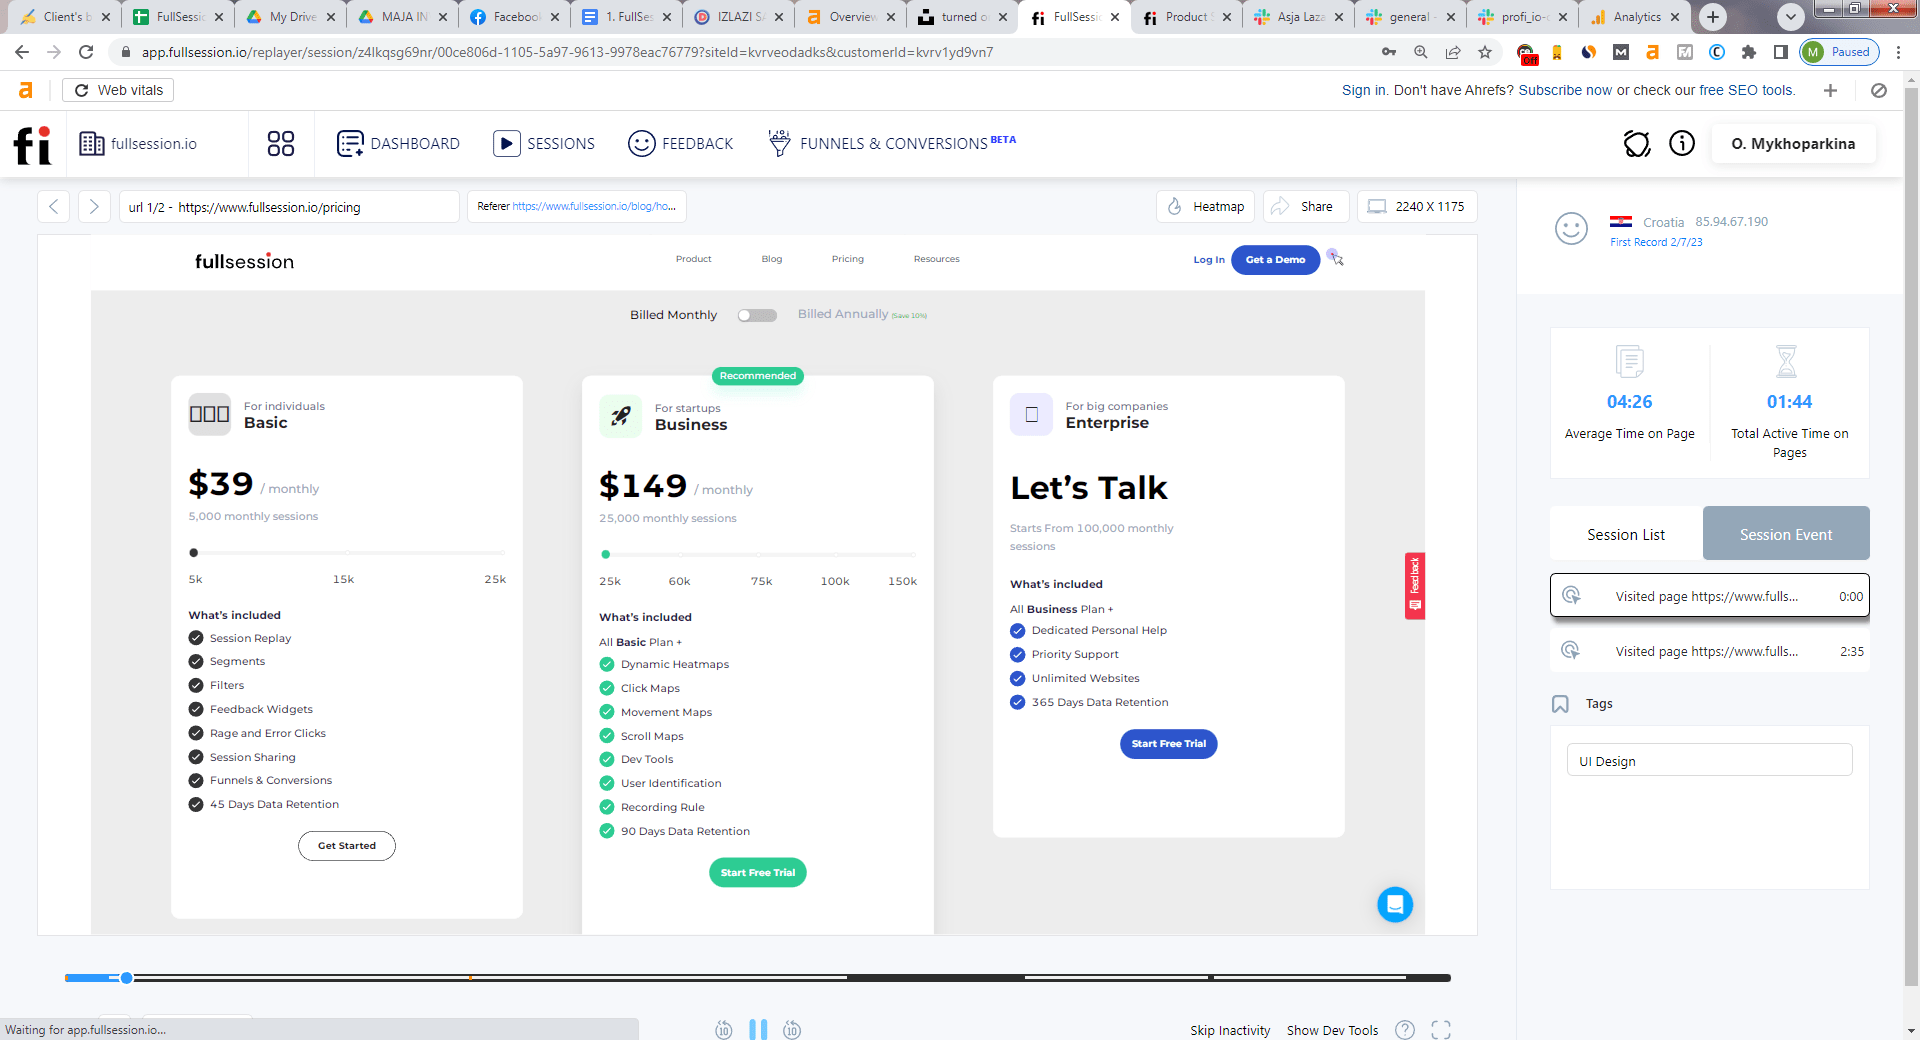Viewport: 1920px width, 1040px height.
Task: Skip forward 10 seconds
Action: pyautogui.click(x=792, y=1029)
